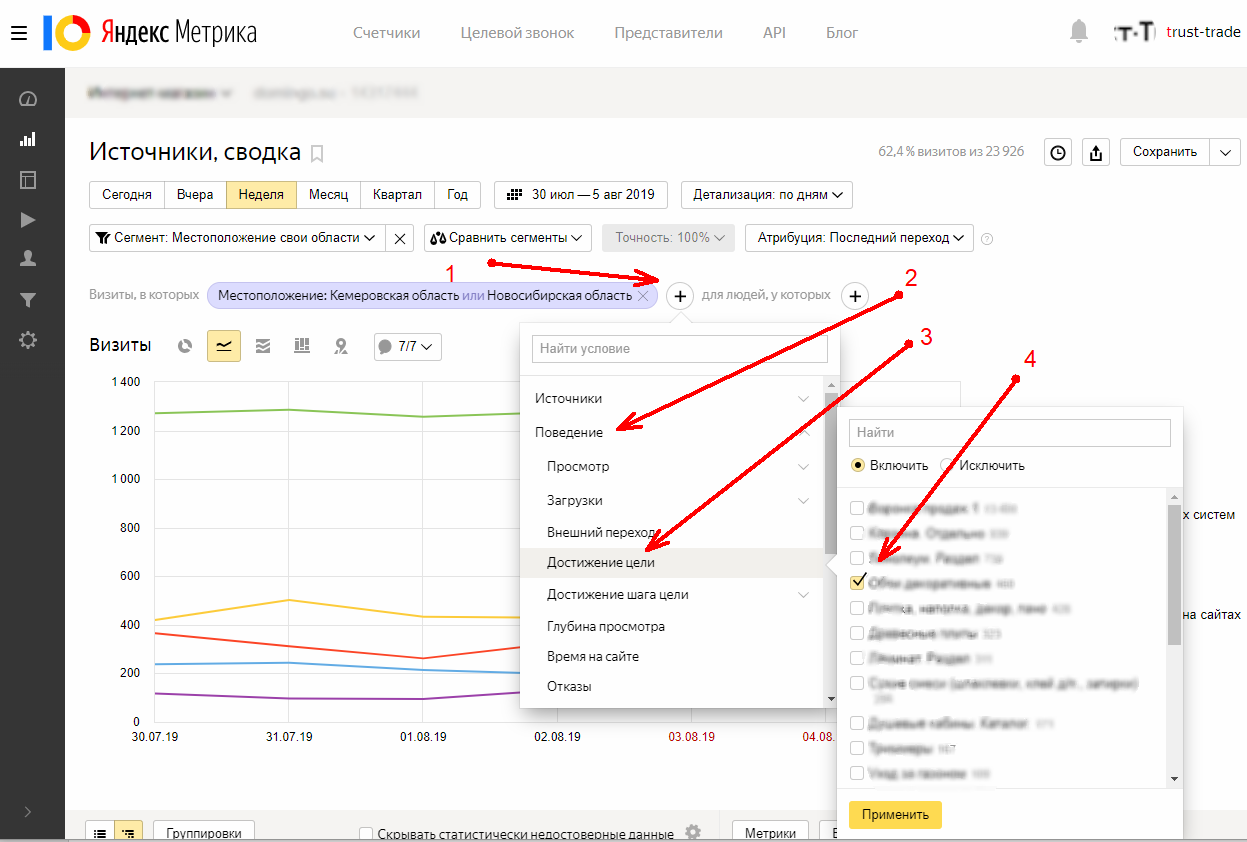This screenshot has height=842, width=1247.
Task: Open the visitors person icon in sidebar
Action: (28, 259)
